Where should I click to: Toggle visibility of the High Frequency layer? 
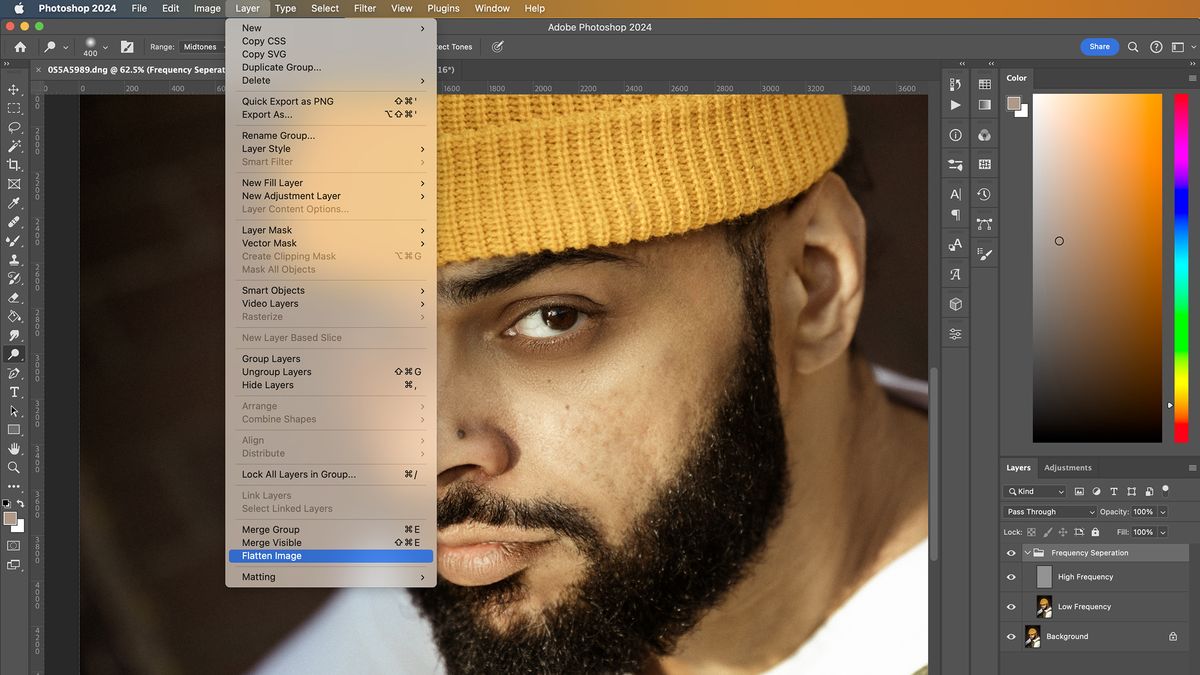1011,577
